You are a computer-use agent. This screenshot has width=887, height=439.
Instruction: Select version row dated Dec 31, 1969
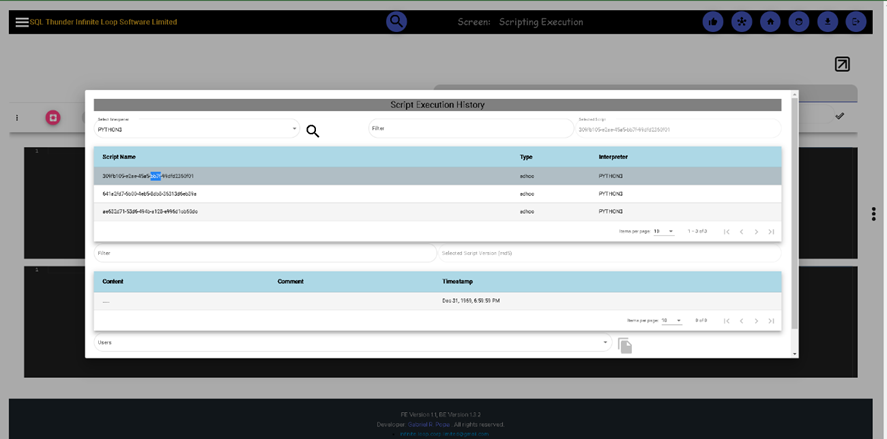(x=437, y=301)
